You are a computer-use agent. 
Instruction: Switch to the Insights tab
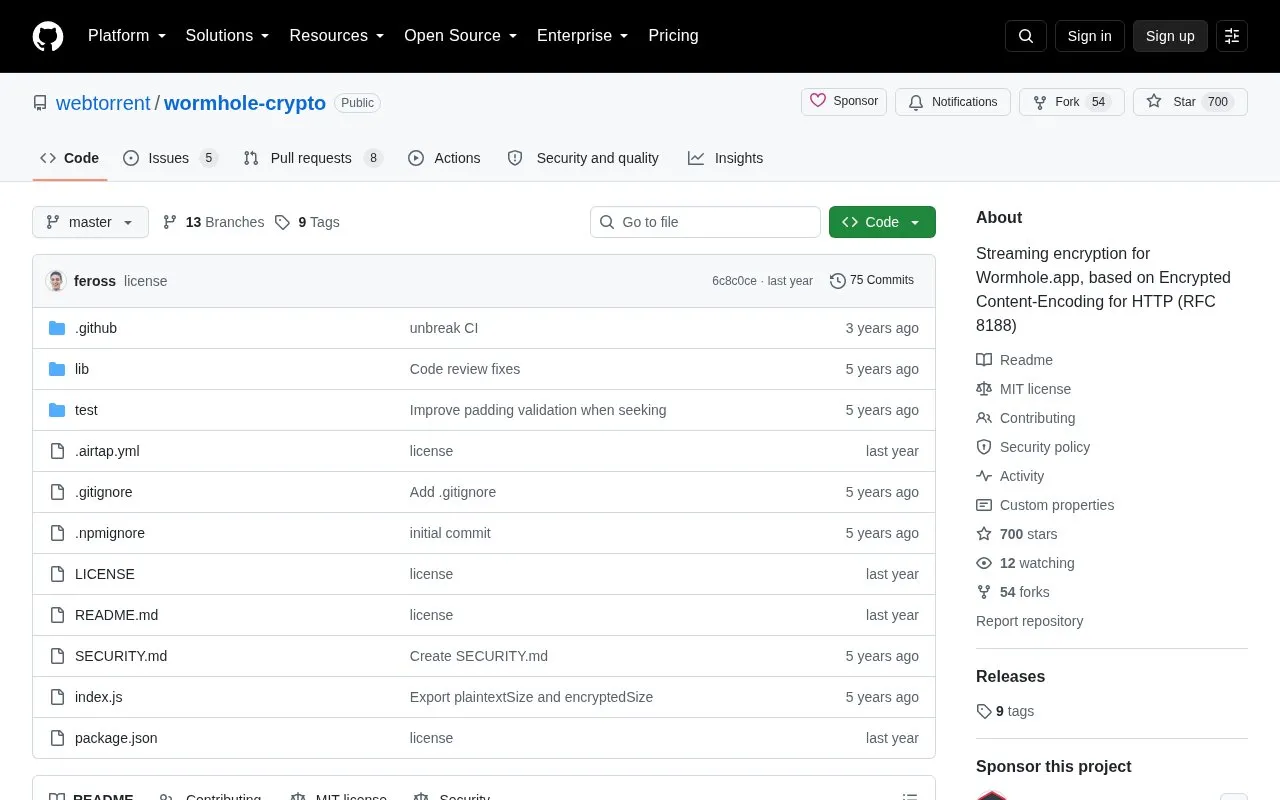click(x=725, y=158)
